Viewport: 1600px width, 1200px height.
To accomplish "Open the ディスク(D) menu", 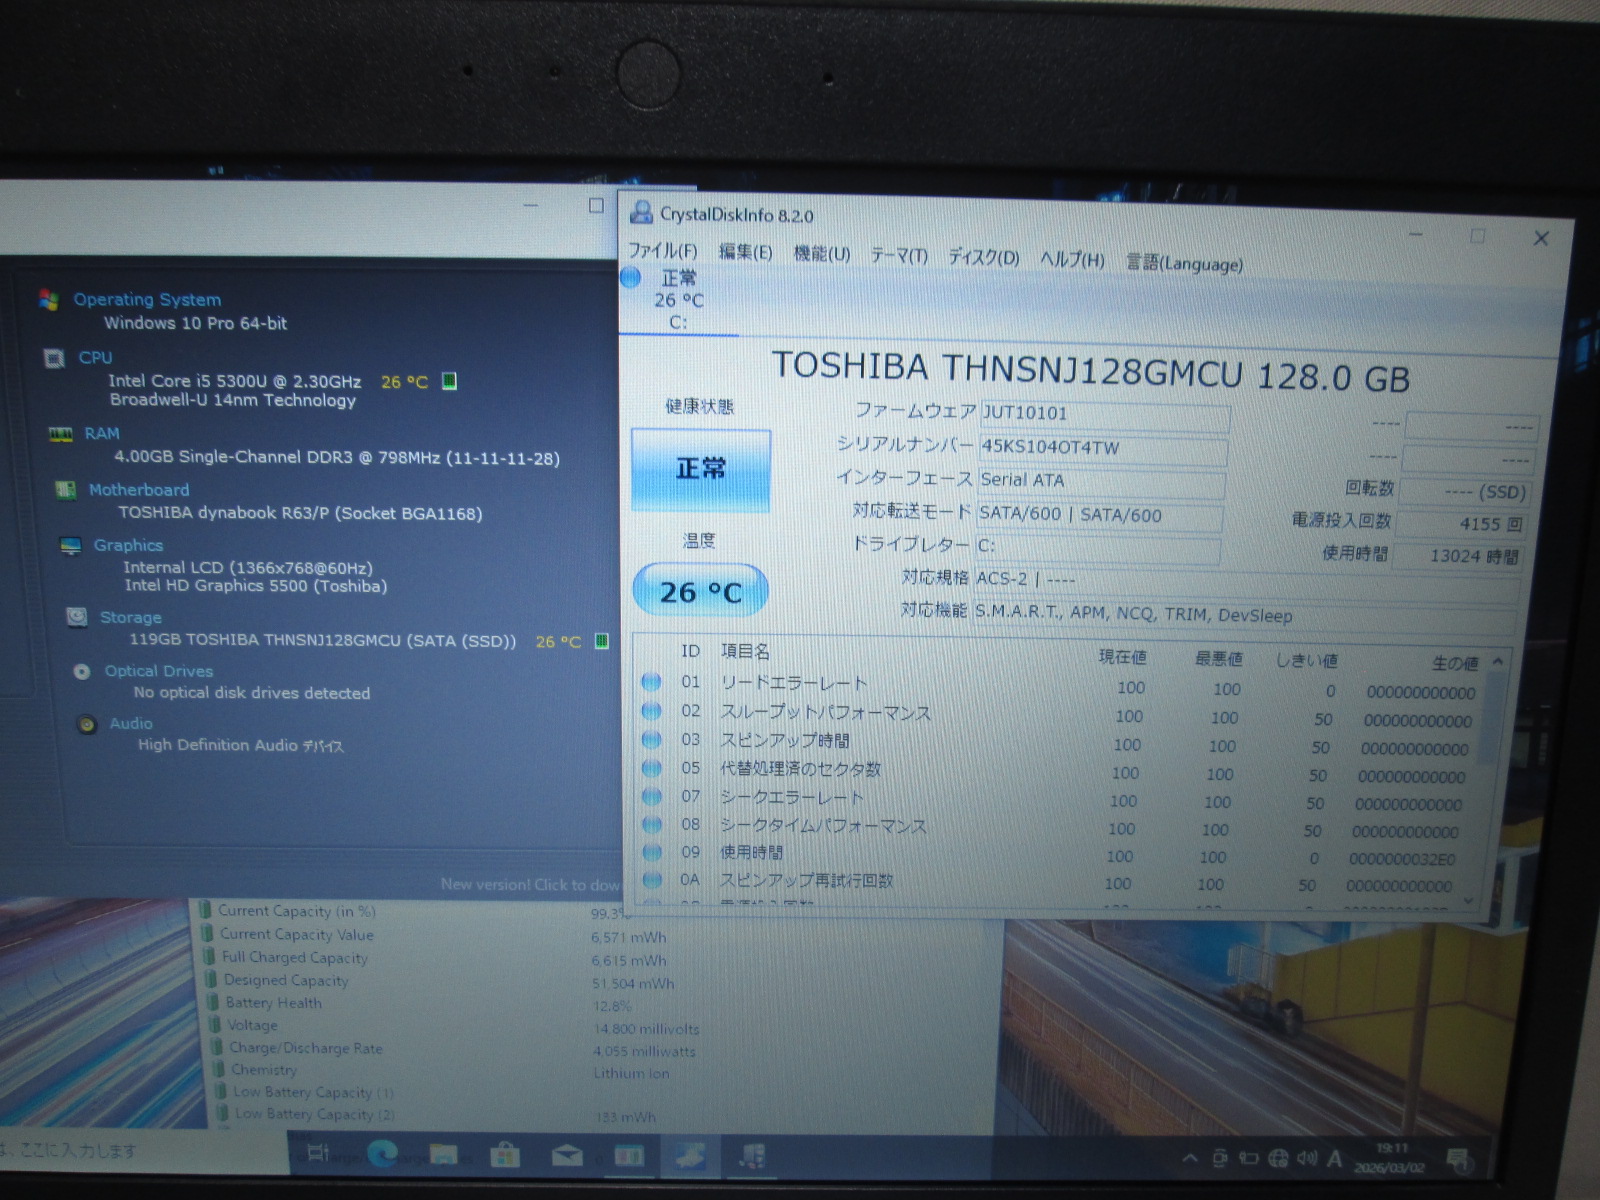I will (x=983, y=258).
